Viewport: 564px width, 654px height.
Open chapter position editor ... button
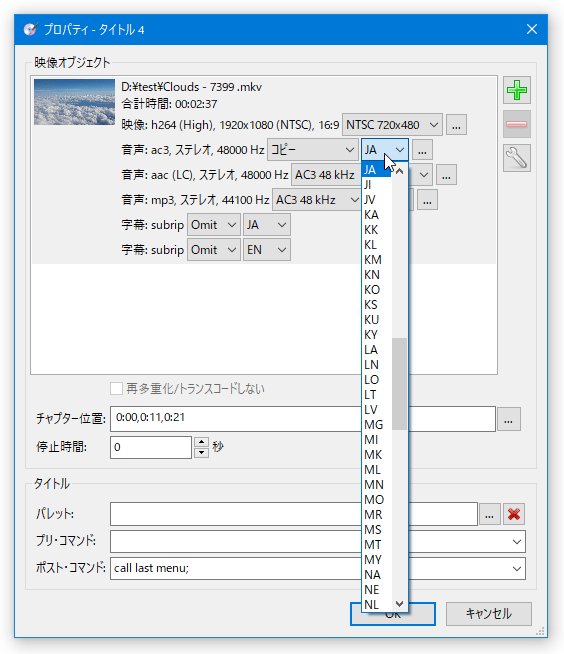pos(508,419)
